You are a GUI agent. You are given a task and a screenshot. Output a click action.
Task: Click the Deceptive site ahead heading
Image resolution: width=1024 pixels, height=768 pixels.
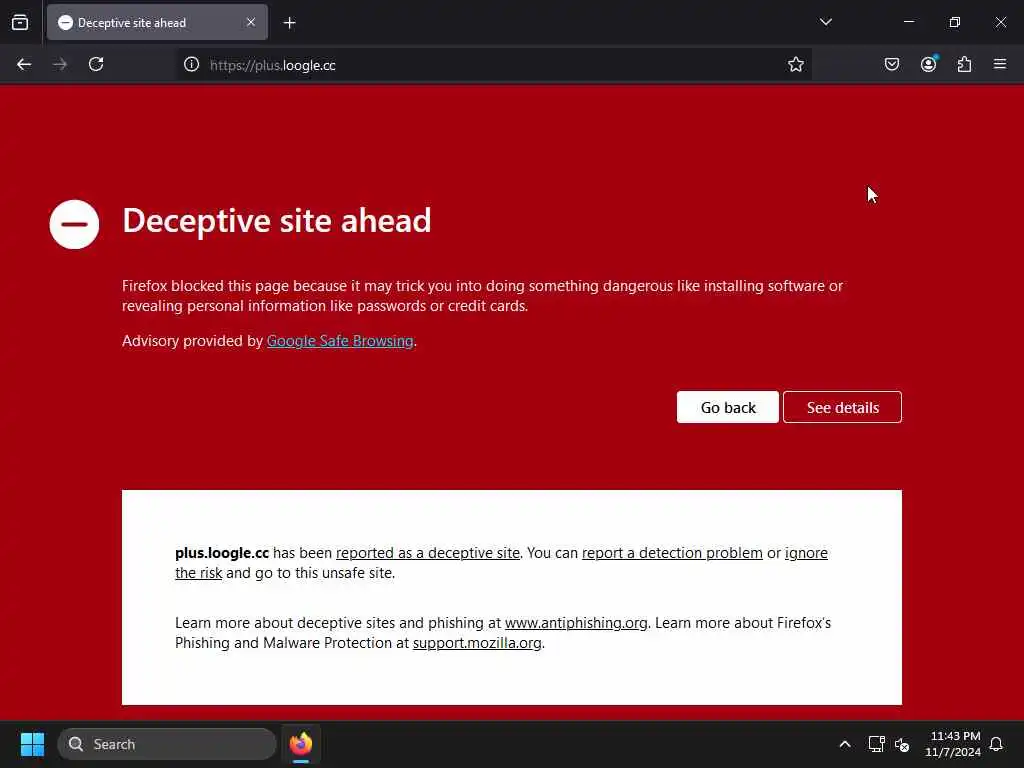click(x=276, y=220)
